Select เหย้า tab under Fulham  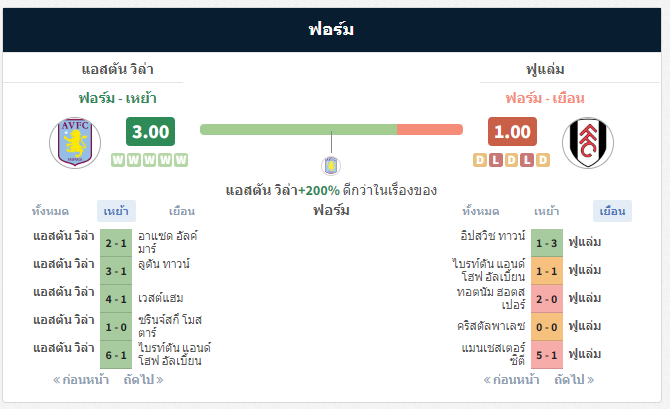click(547, 211)
